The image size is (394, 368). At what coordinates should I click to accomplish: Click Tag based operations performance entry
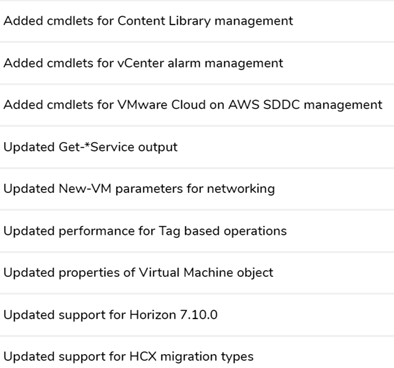pyautogui.click(x=197, y=231)
